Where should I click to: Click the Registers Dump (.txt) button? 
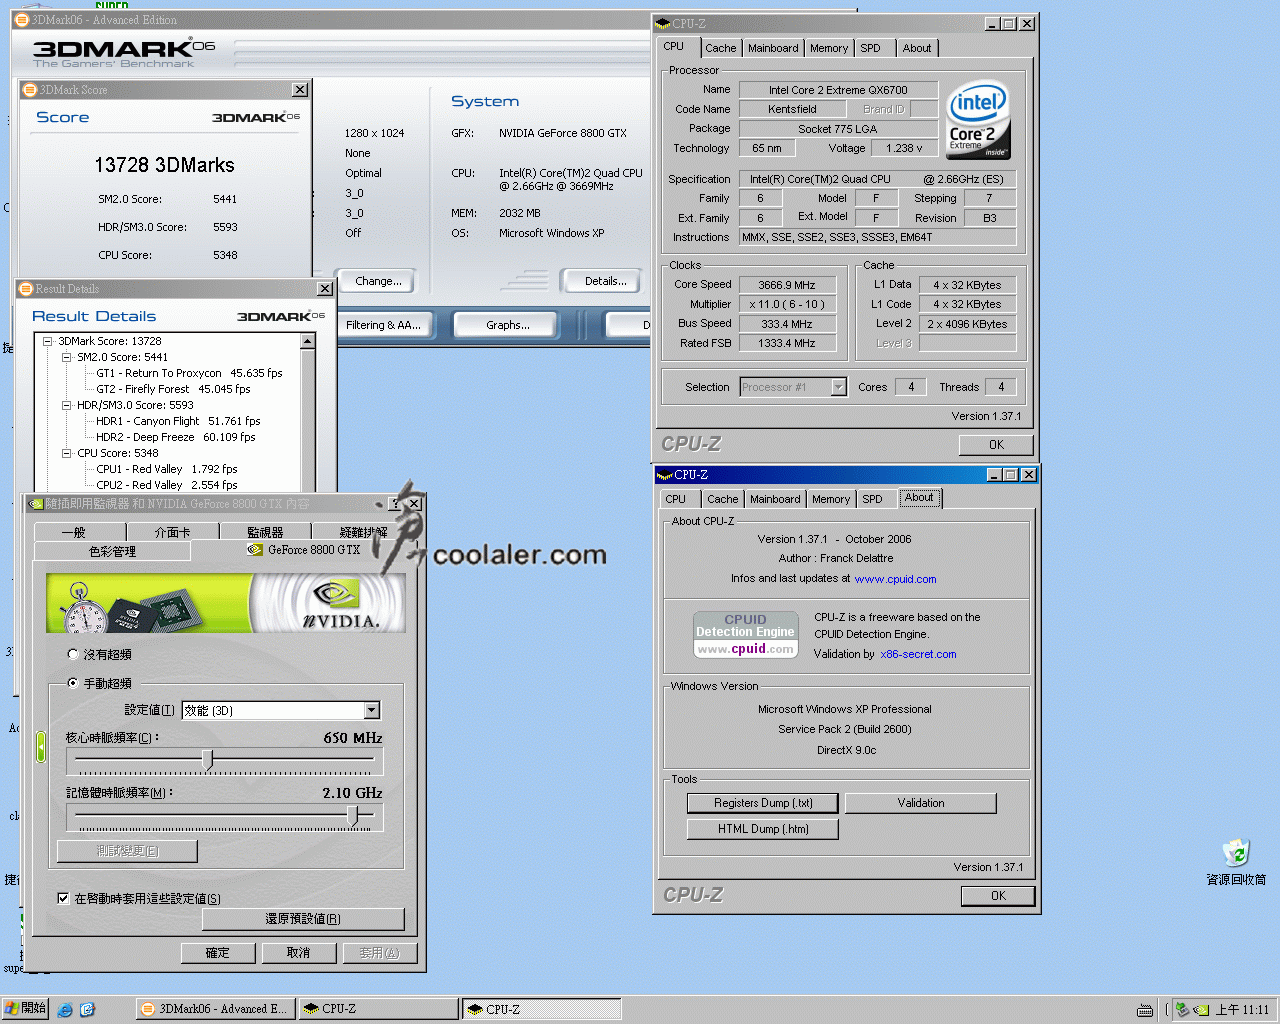coord(763,803)
